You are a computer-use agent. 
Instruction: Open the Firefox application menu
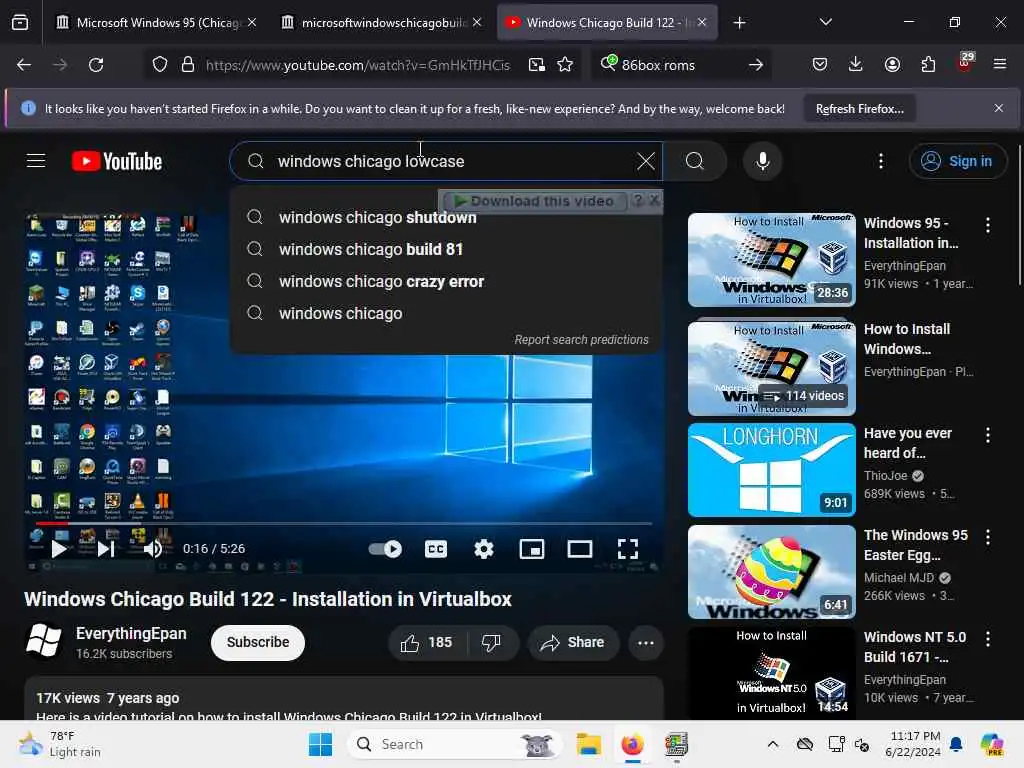tap(999, 64)
